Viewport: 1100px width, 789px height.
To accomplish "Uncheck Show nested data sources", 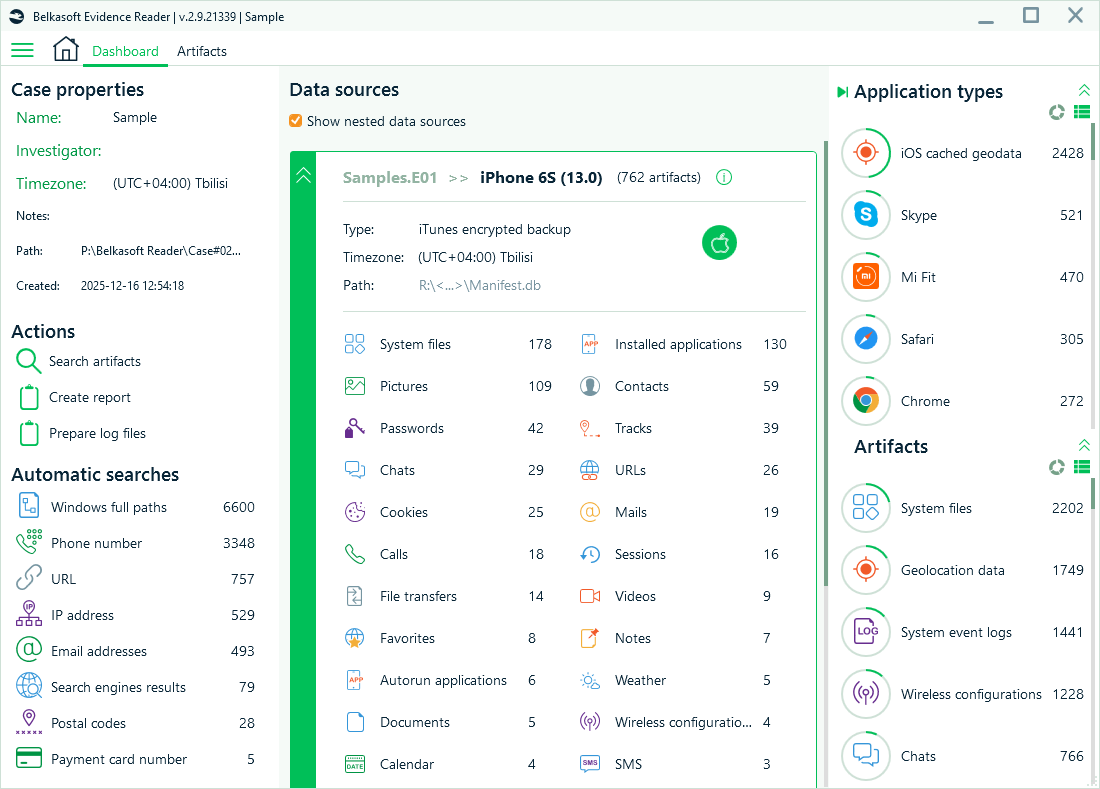I will [x=297, y=121].
